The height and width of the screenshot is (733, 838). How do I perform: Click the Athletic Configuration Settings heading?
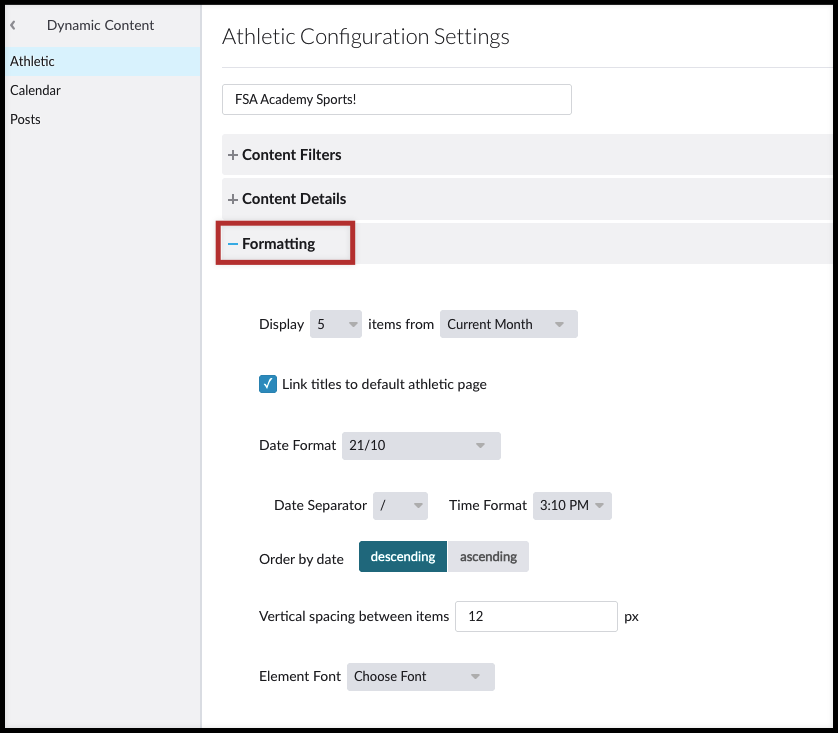coord(366,37)
